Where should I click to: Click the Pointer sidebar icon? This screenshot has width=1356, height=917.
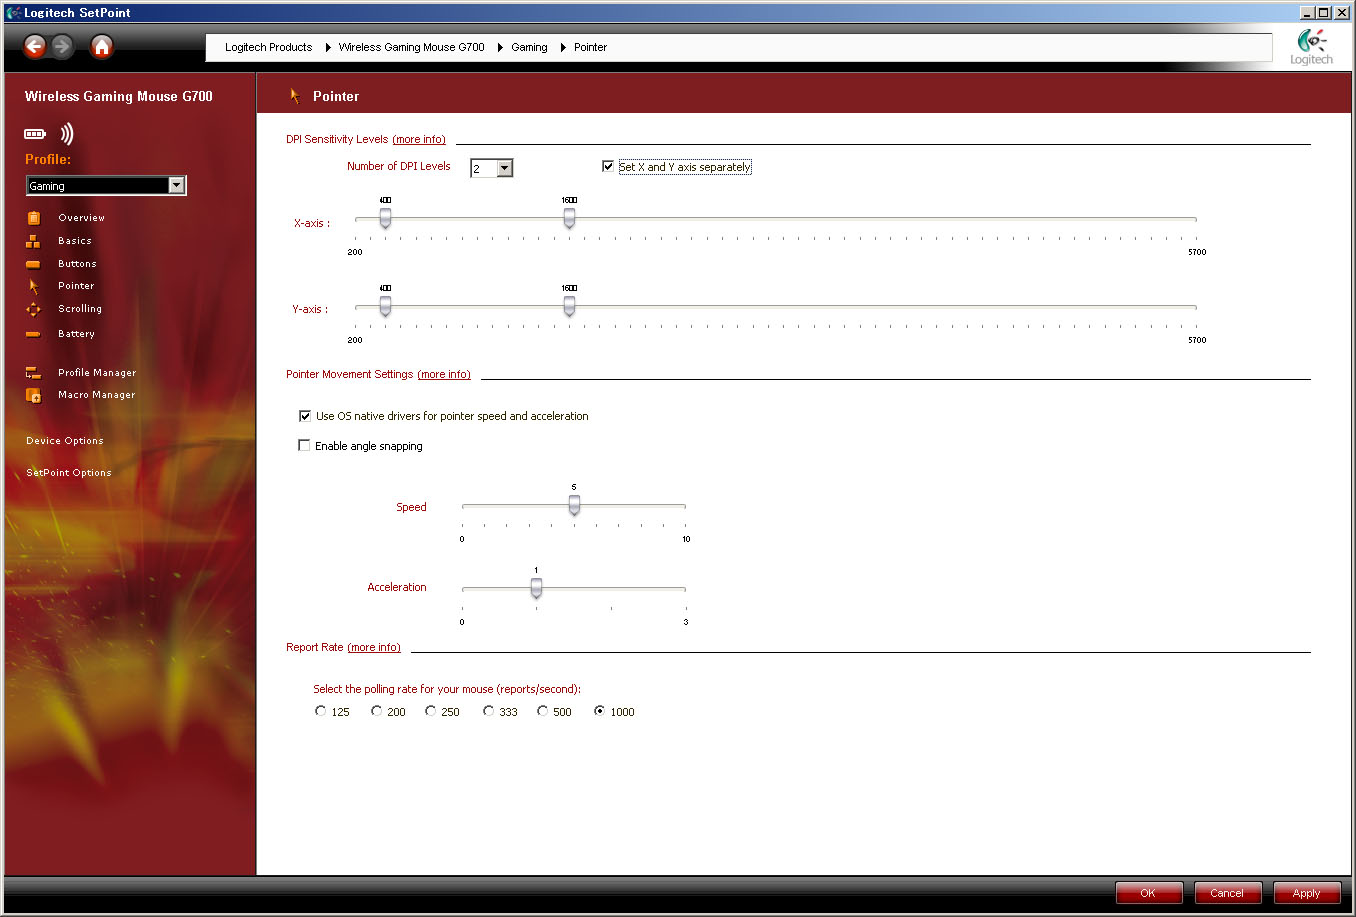coord(33,286)
